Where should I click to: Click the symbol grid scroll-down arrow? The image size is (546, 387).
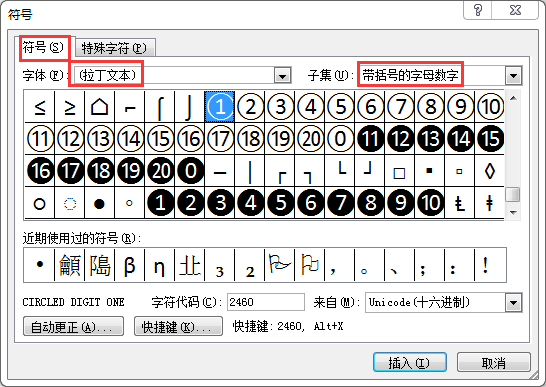pos(513,212)
